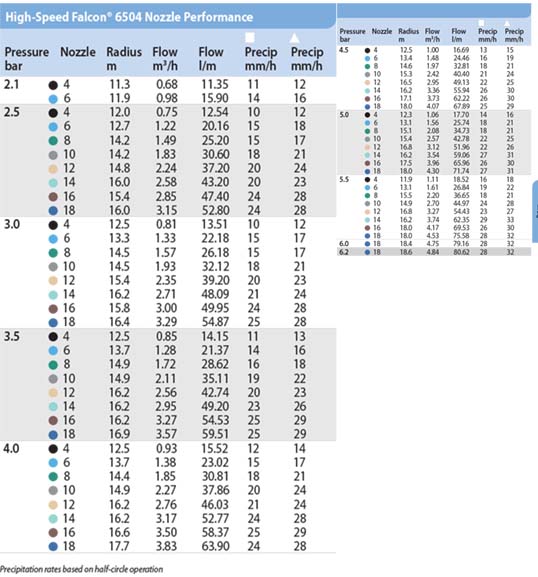The height and width of the screenshot is (577, 538).
Task: Click the 6.2 bar row in right table
Action: click(434, 252)
